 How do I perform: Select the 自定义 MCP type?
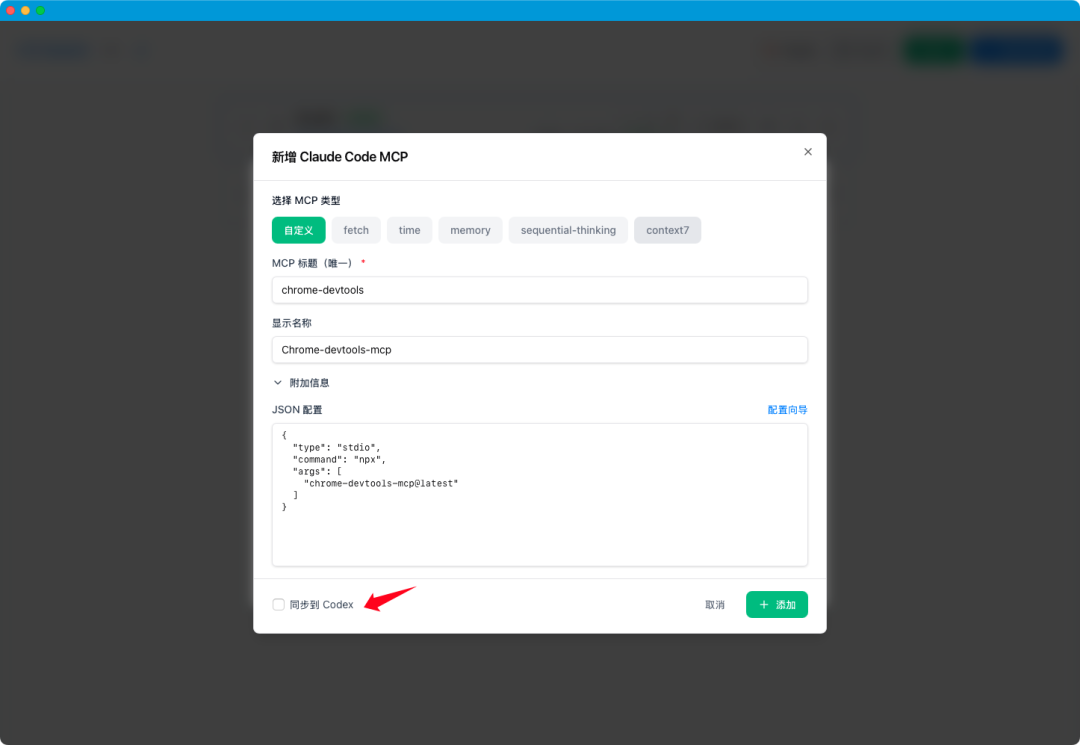coord(298,230)
